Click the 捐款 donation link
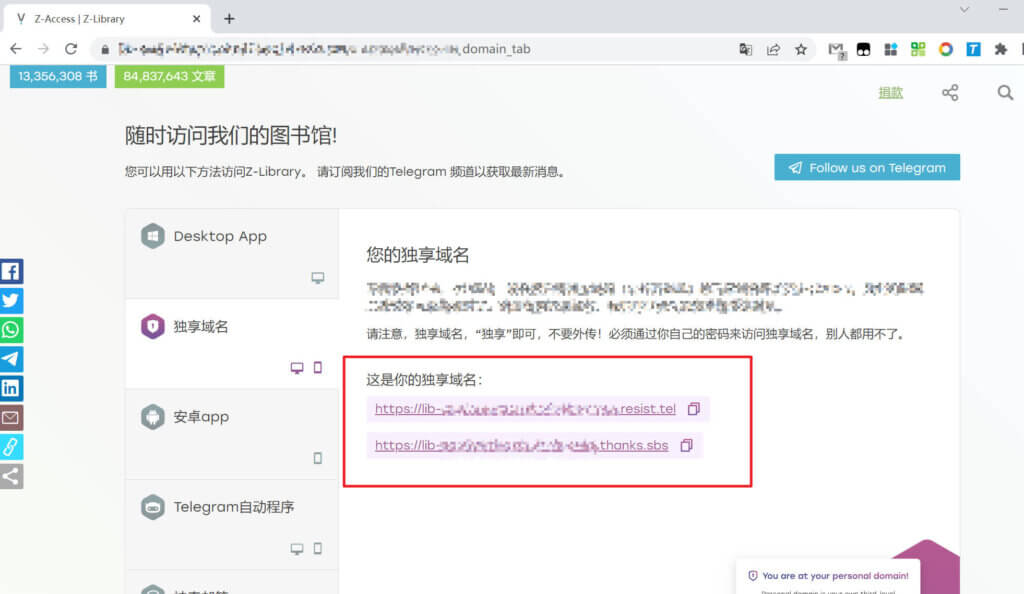The image size is (1024, 594). click(890, 93)
